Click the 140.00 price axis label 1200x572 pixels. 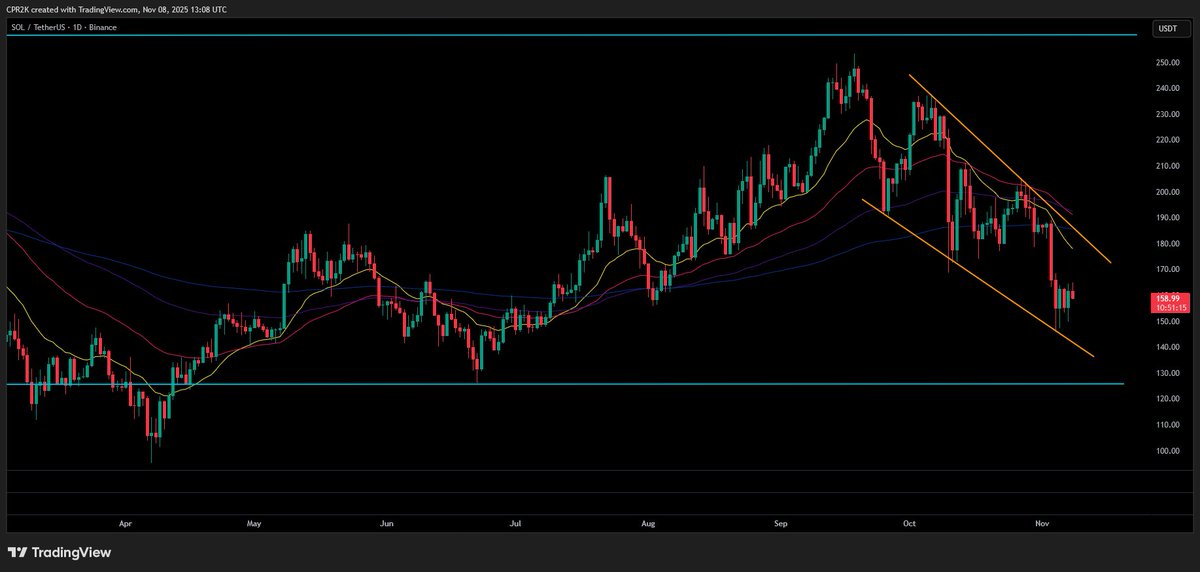click(x=1168, y=347)
